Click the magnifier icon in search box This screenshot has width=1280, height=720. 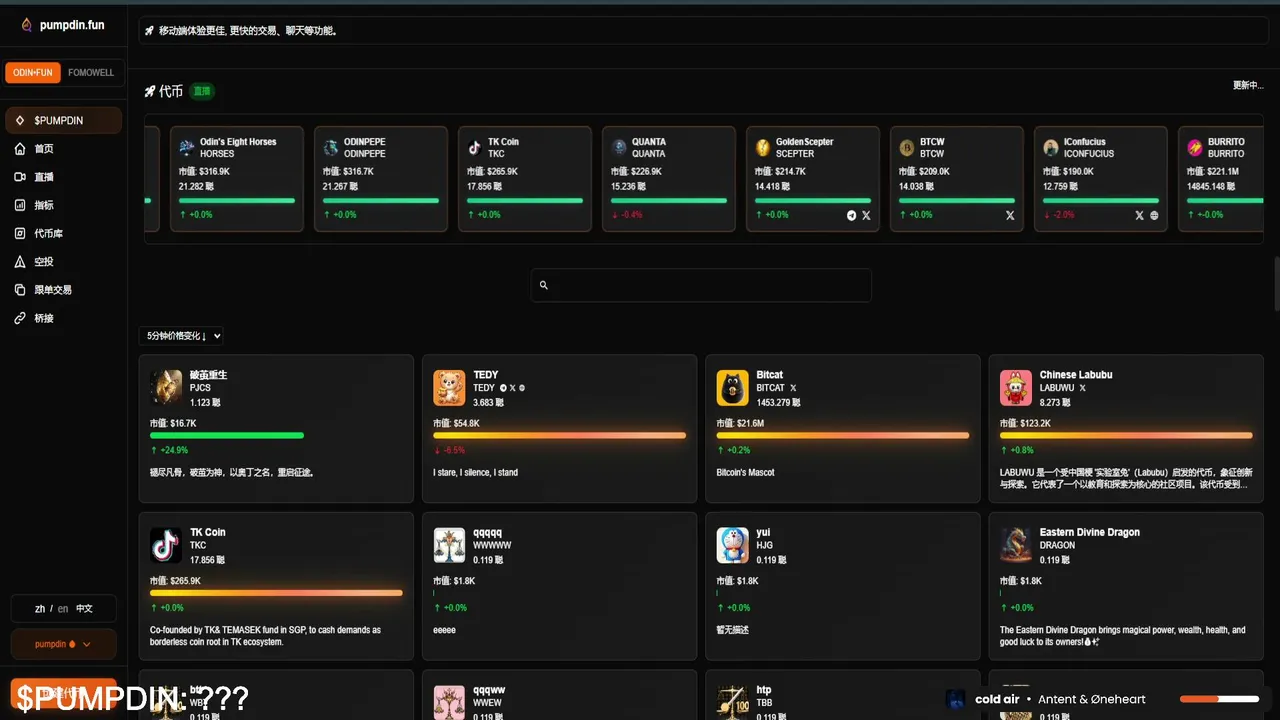click(x=544, y=285)
